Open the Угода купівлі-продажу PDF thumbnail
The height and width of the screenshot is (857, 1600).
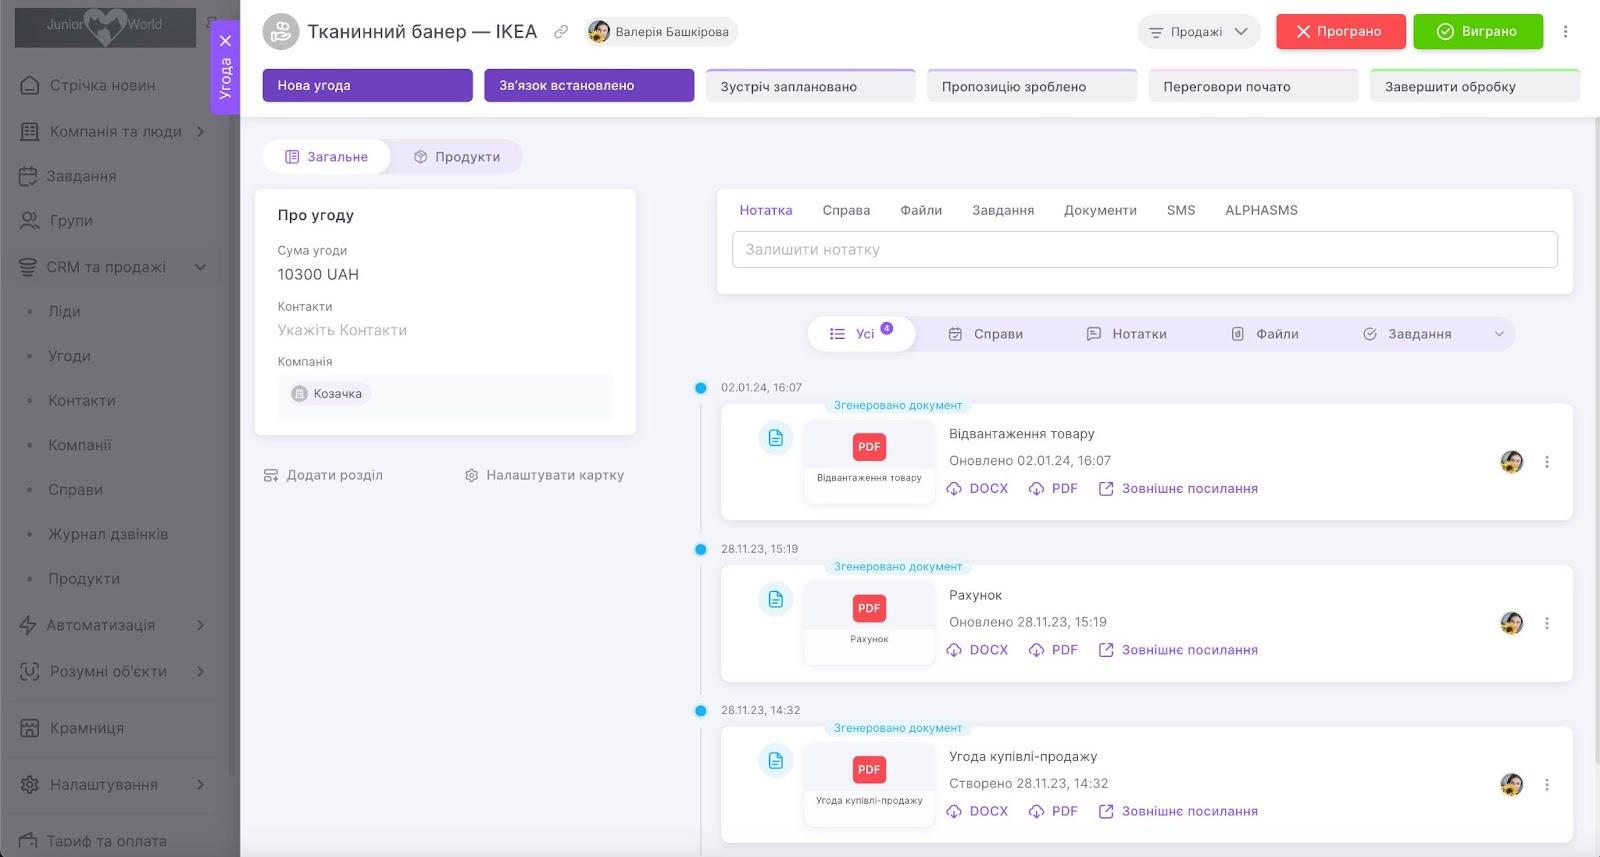[869, 783]
